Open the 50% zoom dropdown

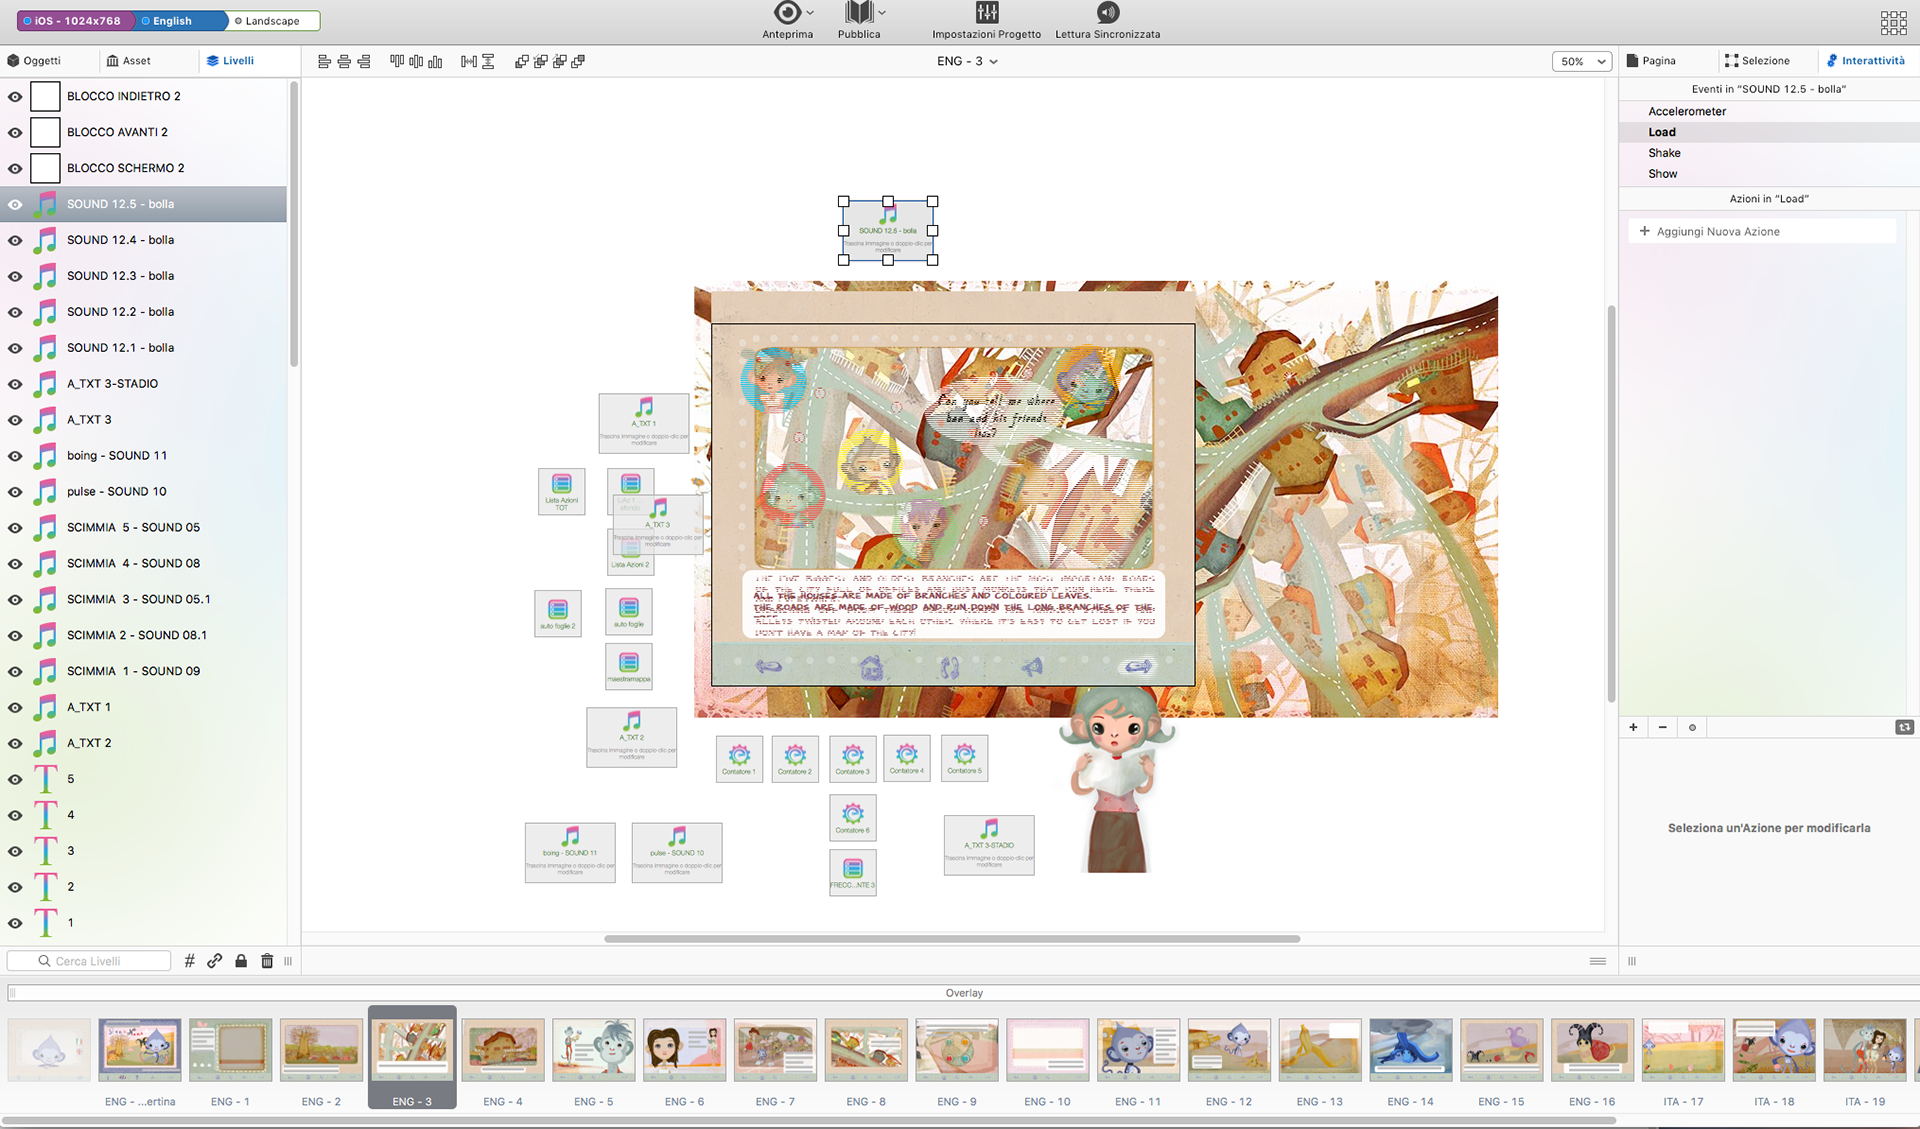point(1582,62)
